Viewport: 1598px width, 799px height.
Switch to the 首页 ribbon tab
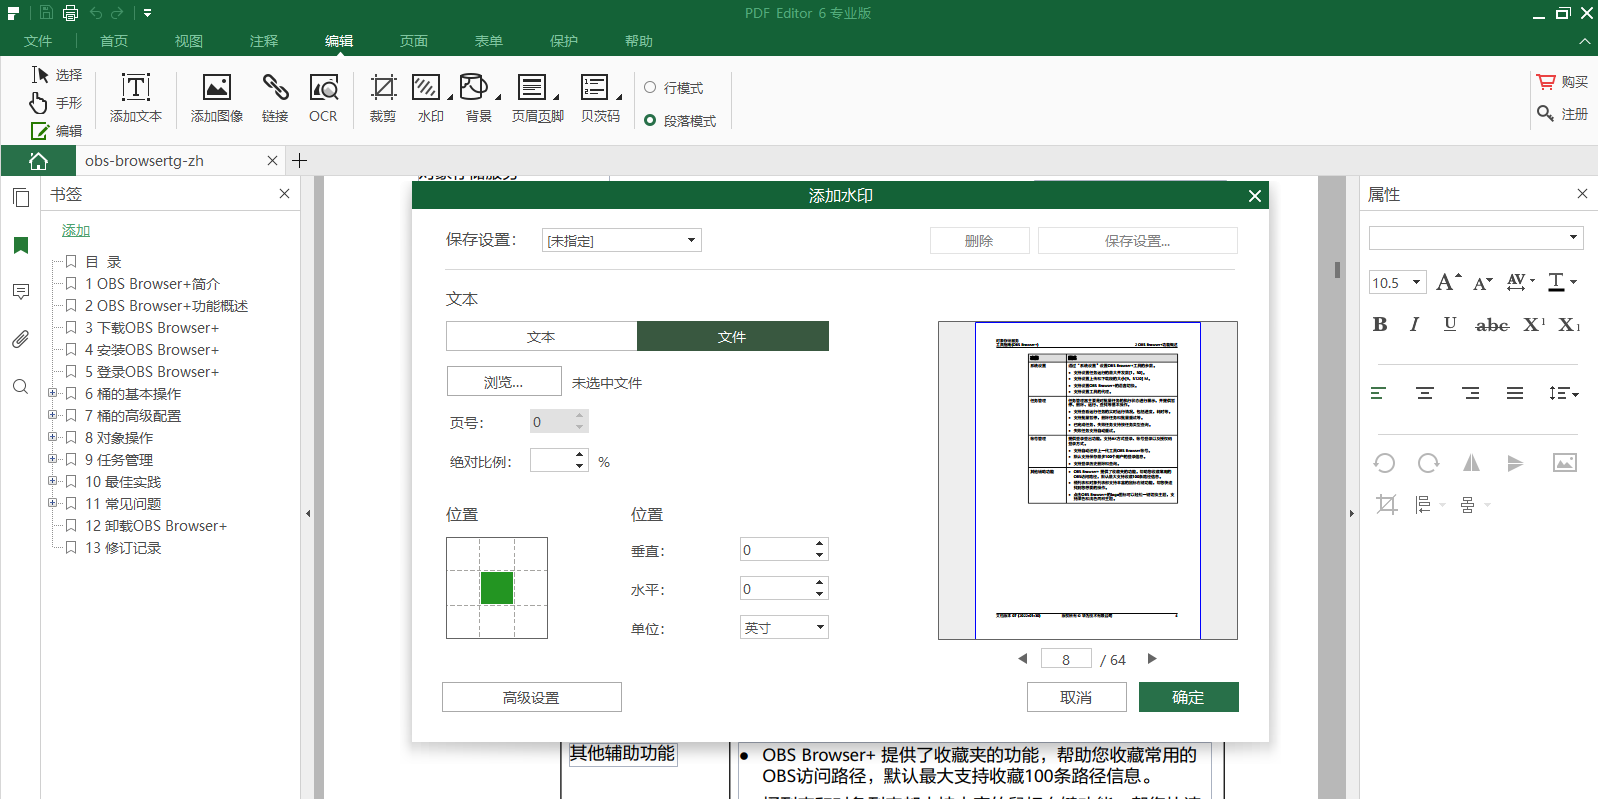(114, 41)
